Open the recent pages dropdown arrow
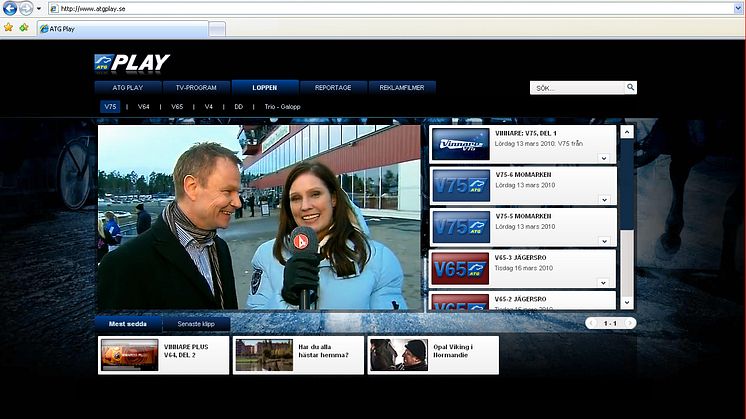 click(x=39, y=8)
